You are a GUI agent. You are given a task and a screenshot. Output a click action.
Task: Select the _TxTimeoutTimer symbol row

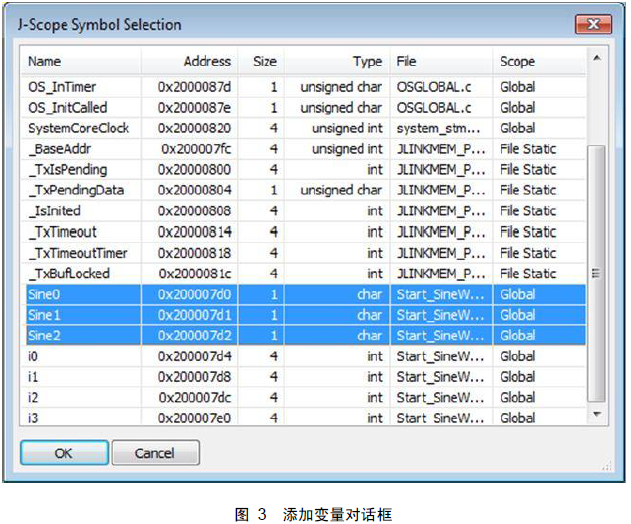[x=303, y=253]
